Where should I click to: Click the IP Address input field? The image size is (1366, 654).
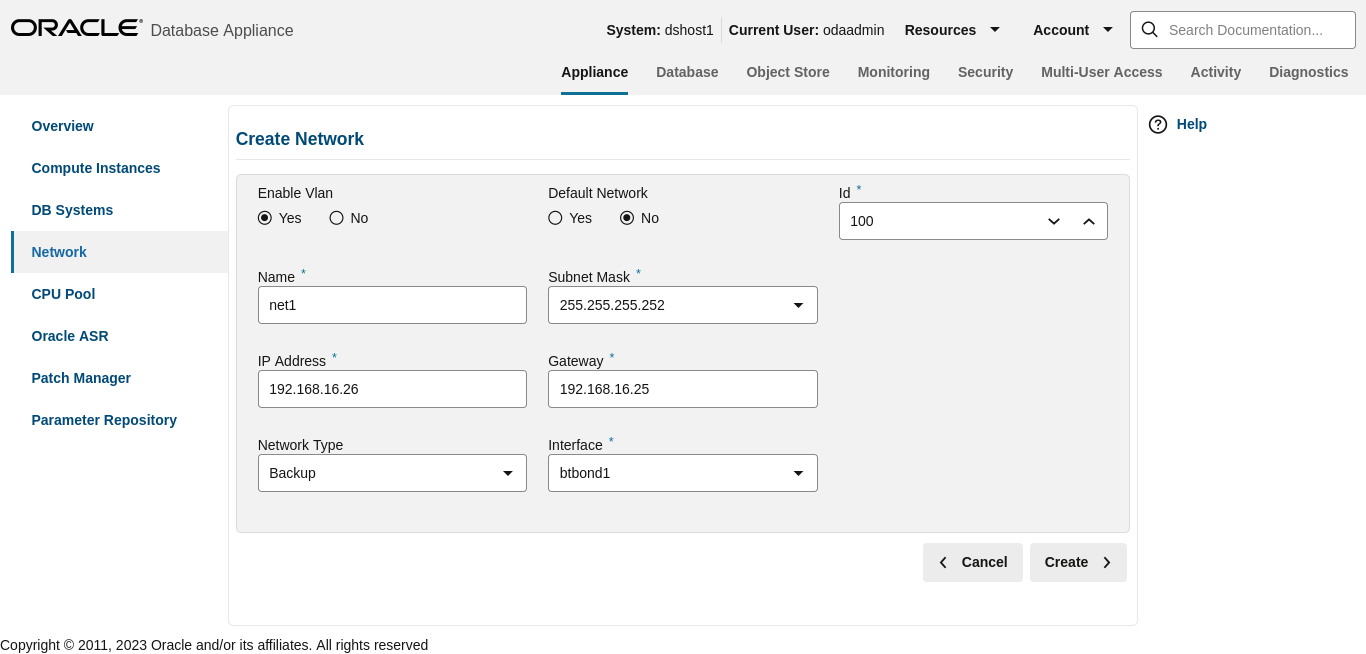[x=392, y=389]
